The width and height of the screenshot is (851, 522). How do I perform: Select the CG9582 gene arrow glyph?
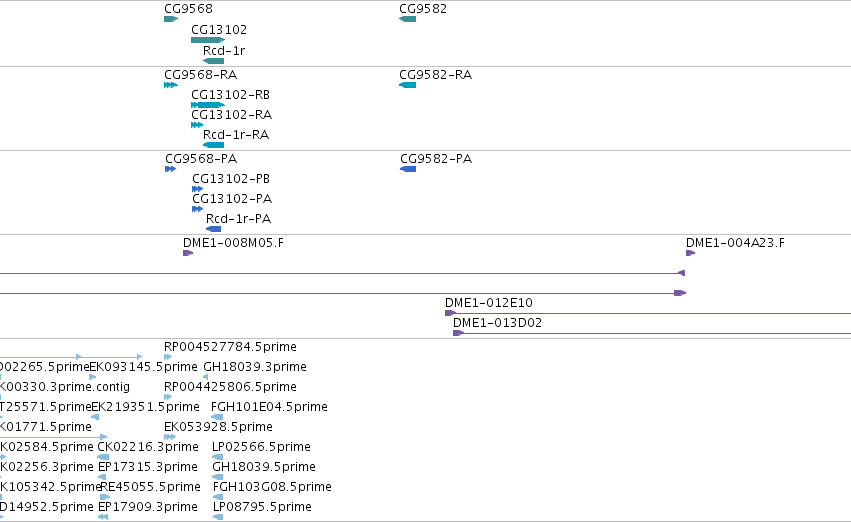tap(408, 19)
